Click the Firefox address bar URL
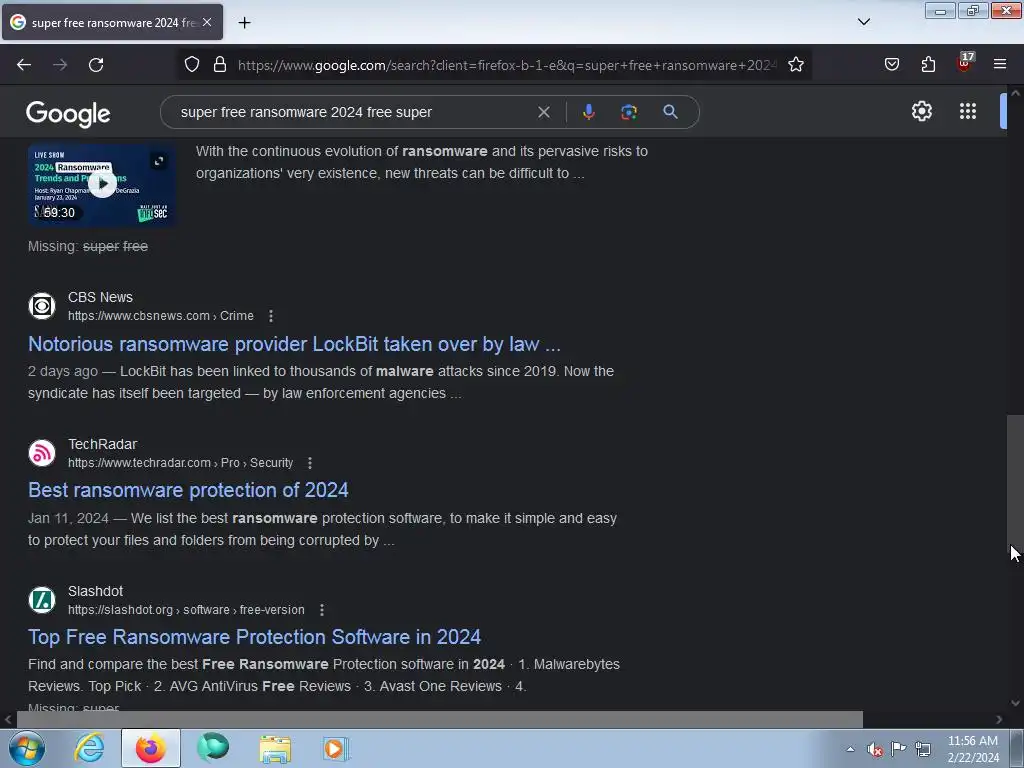Image resolution: width=1024 pixels, height=768 pixels. pyautogui.click(x=507, y=65)
